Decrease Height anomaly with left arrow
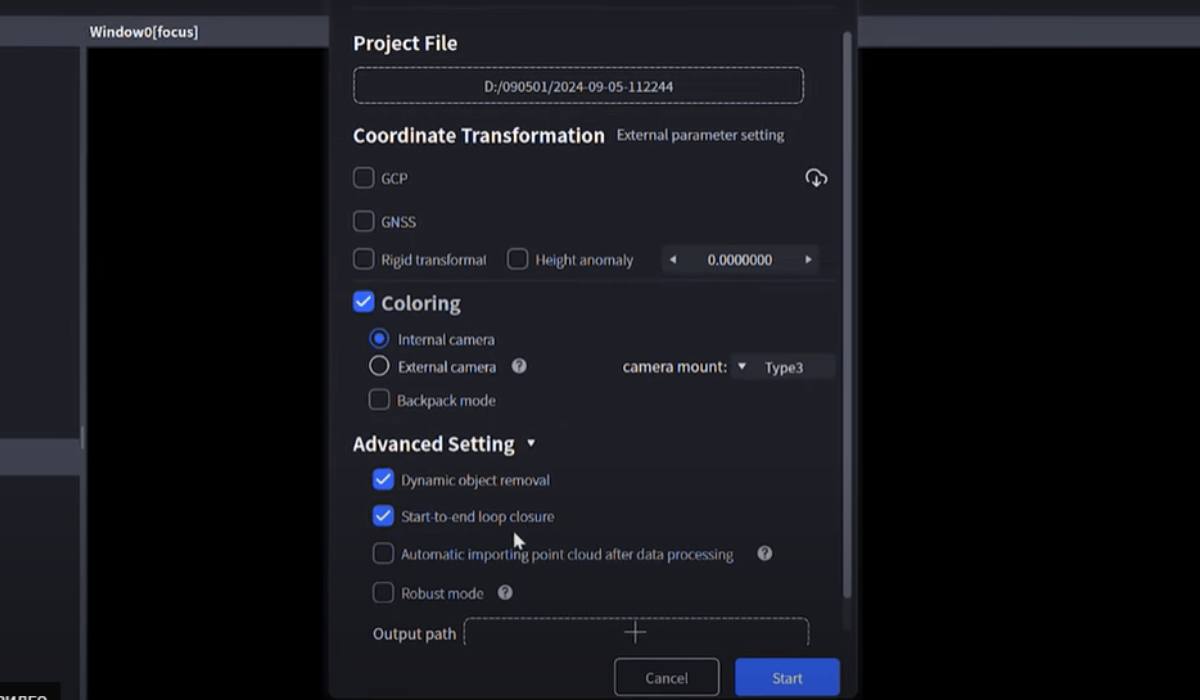The width and height of the screenshot is (1200, 700). pyautogui.click(x=673, y=260)
